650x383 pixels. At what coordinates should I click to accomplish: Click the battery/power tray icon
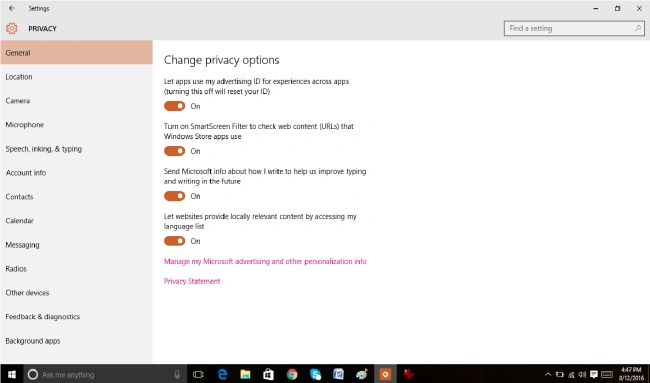(x=560, y=374)
